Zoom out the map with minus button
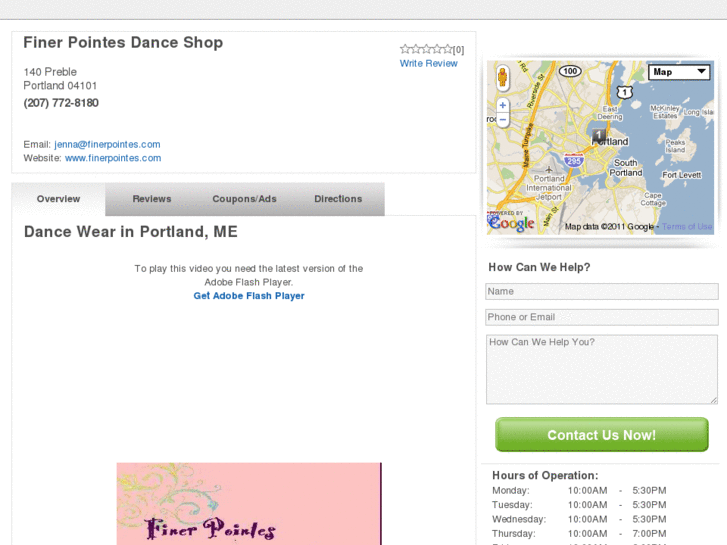 click(503, 119)
